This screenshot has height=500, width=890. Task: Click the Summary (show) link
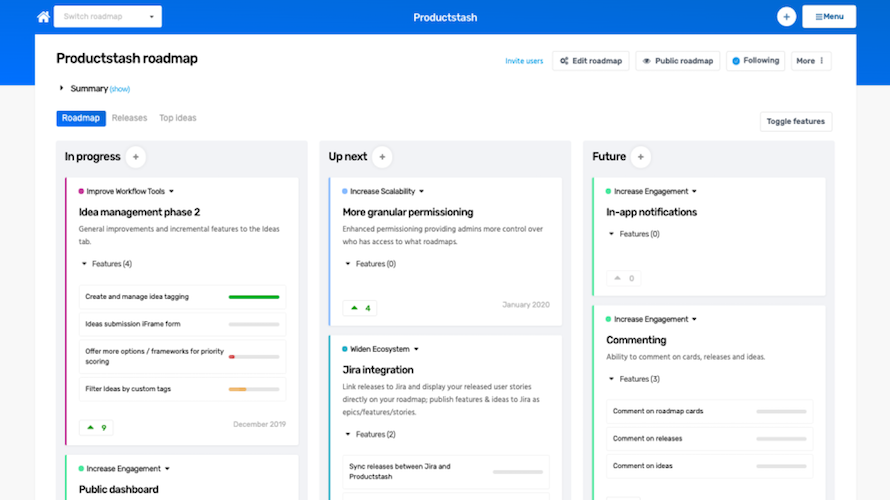coord(120,89)
